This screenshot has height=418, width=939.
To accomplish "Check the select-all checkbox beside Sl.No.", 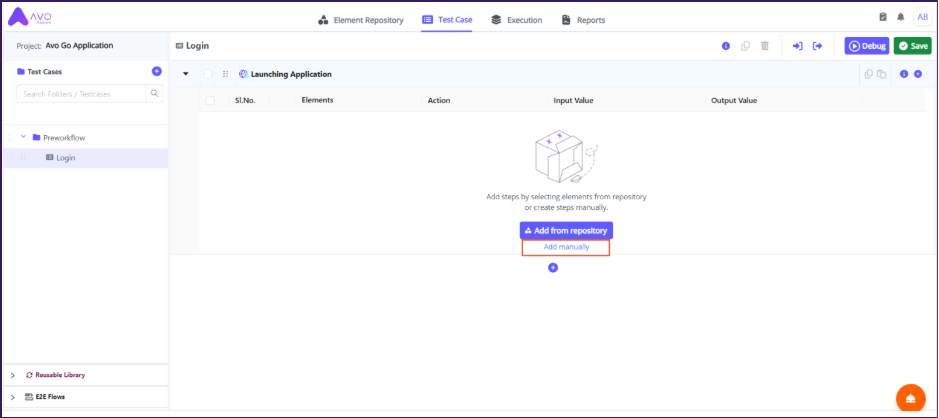I will pos(210,100).
